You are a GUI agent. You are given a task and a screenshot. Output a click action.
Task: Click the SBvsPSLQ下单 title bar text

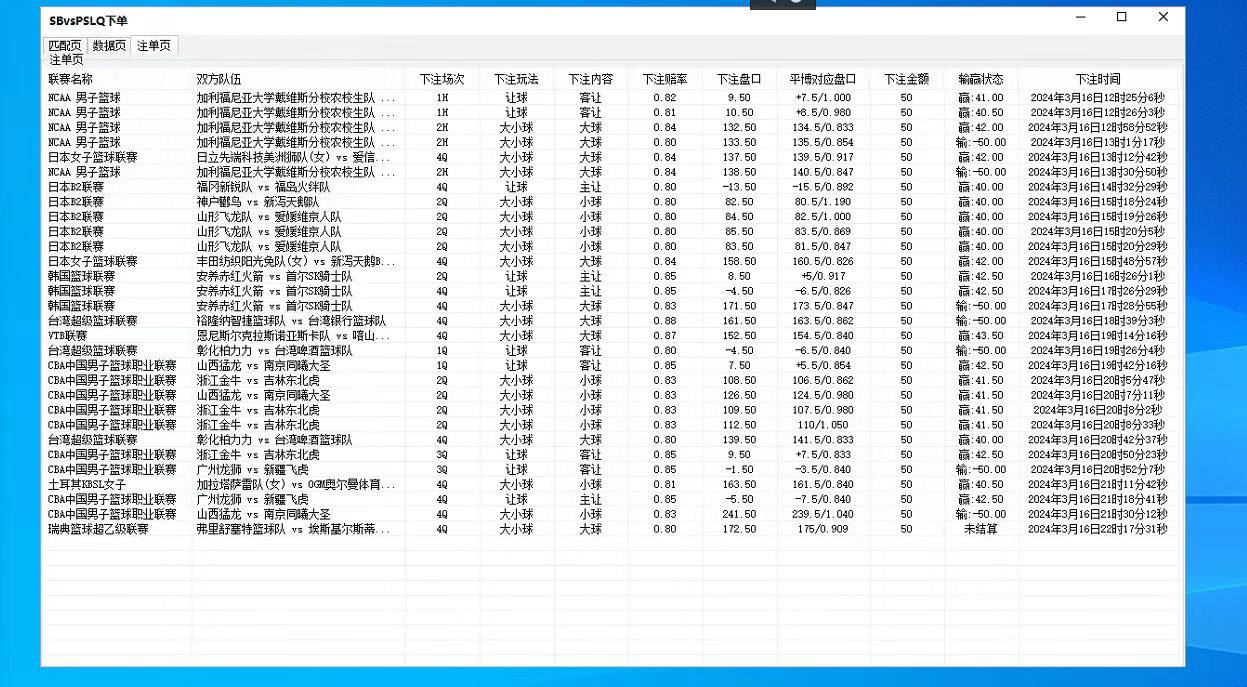coord(87,17)
